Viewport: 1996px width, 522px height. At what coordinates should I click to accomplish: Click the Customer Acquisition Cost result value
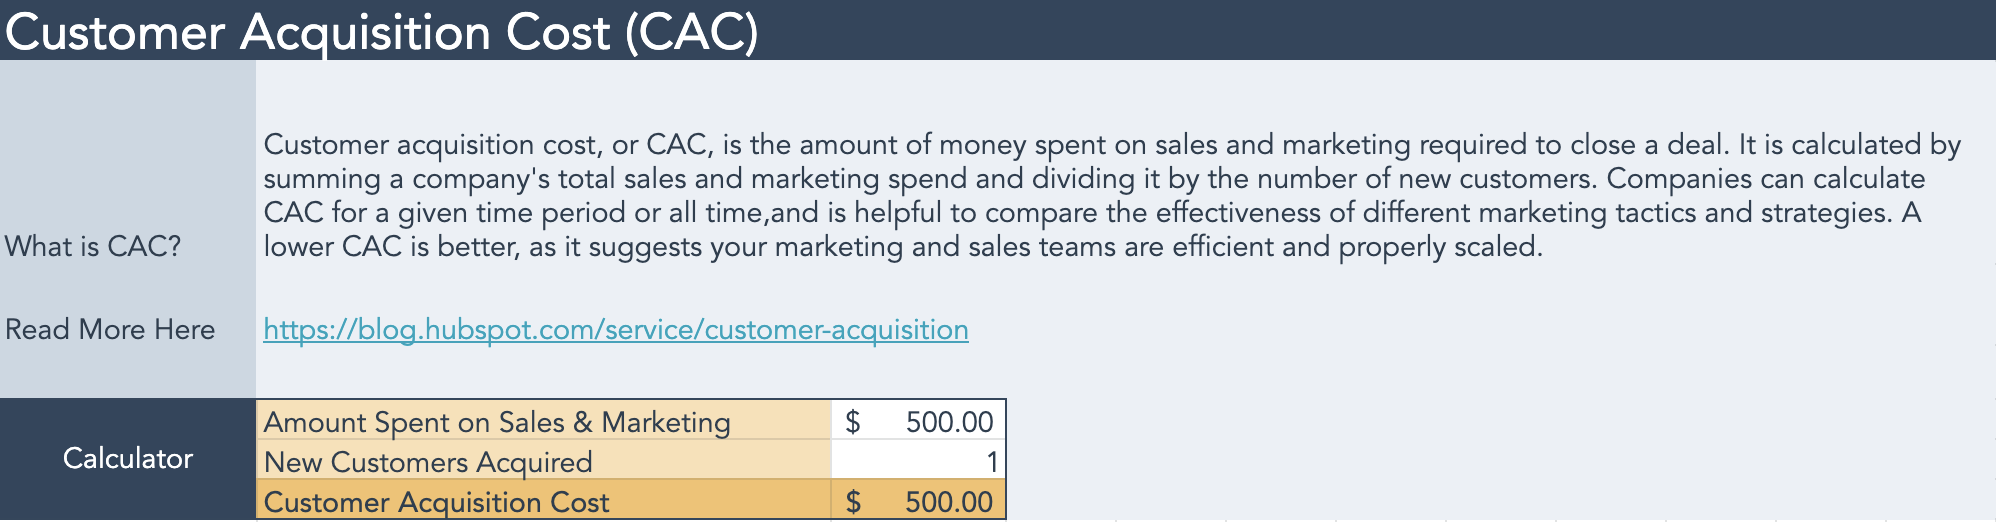(948, 502)
